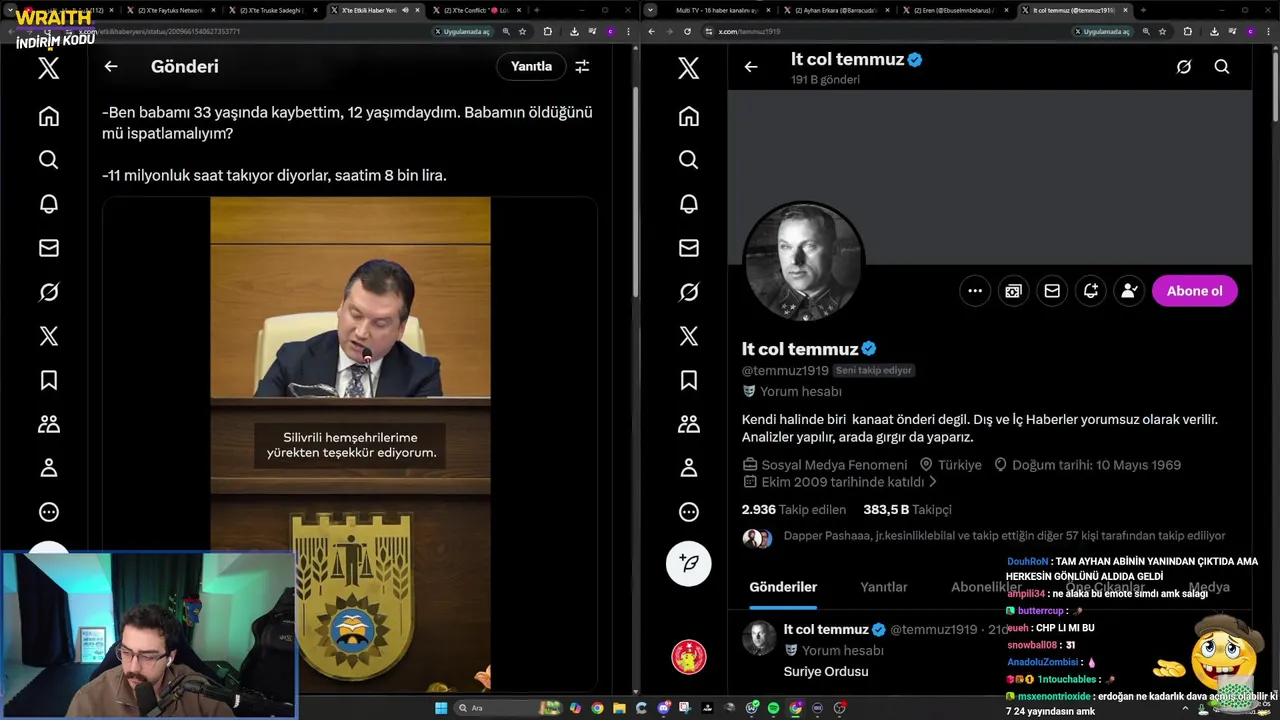Image resolution: width=1280 pixels, height=720 pixels.
Task: Open extensions puzzle icon in right browser
Action: click(x=1187, y=32)
